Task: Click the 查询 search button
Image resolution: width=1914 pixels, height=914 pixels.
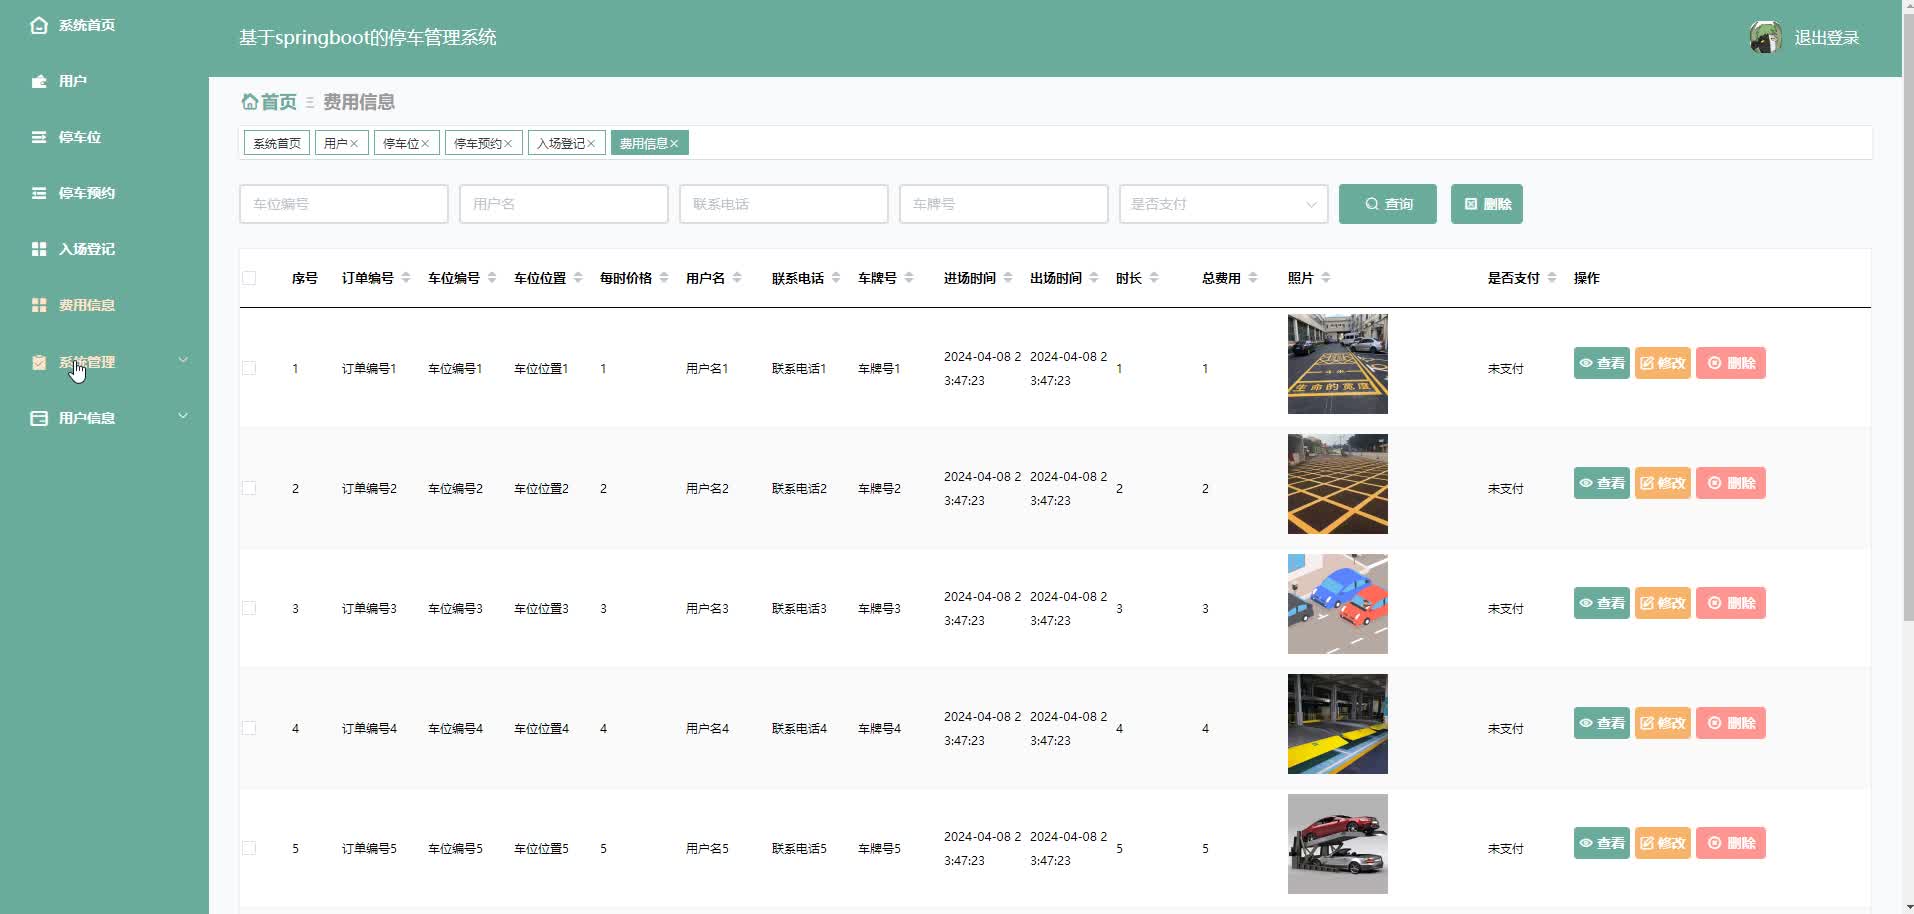Action: click(x=1388, y=204)
